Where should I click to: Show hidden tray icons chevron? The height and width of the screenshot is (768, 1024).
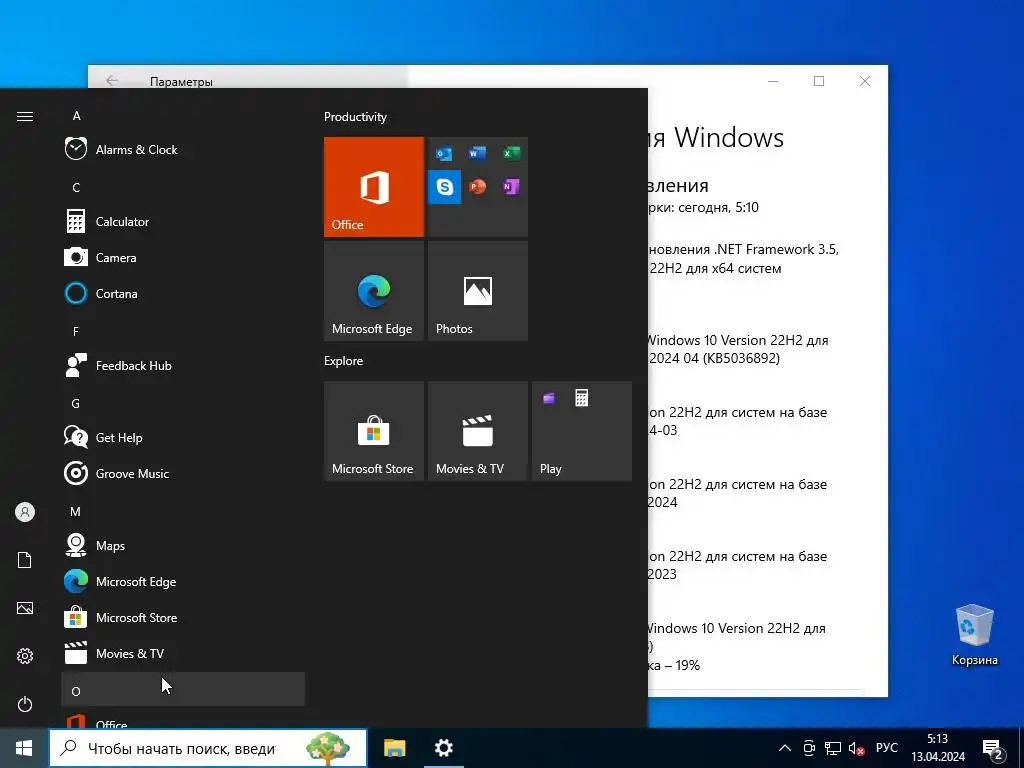pyautogui.click(x=785, y=748)
